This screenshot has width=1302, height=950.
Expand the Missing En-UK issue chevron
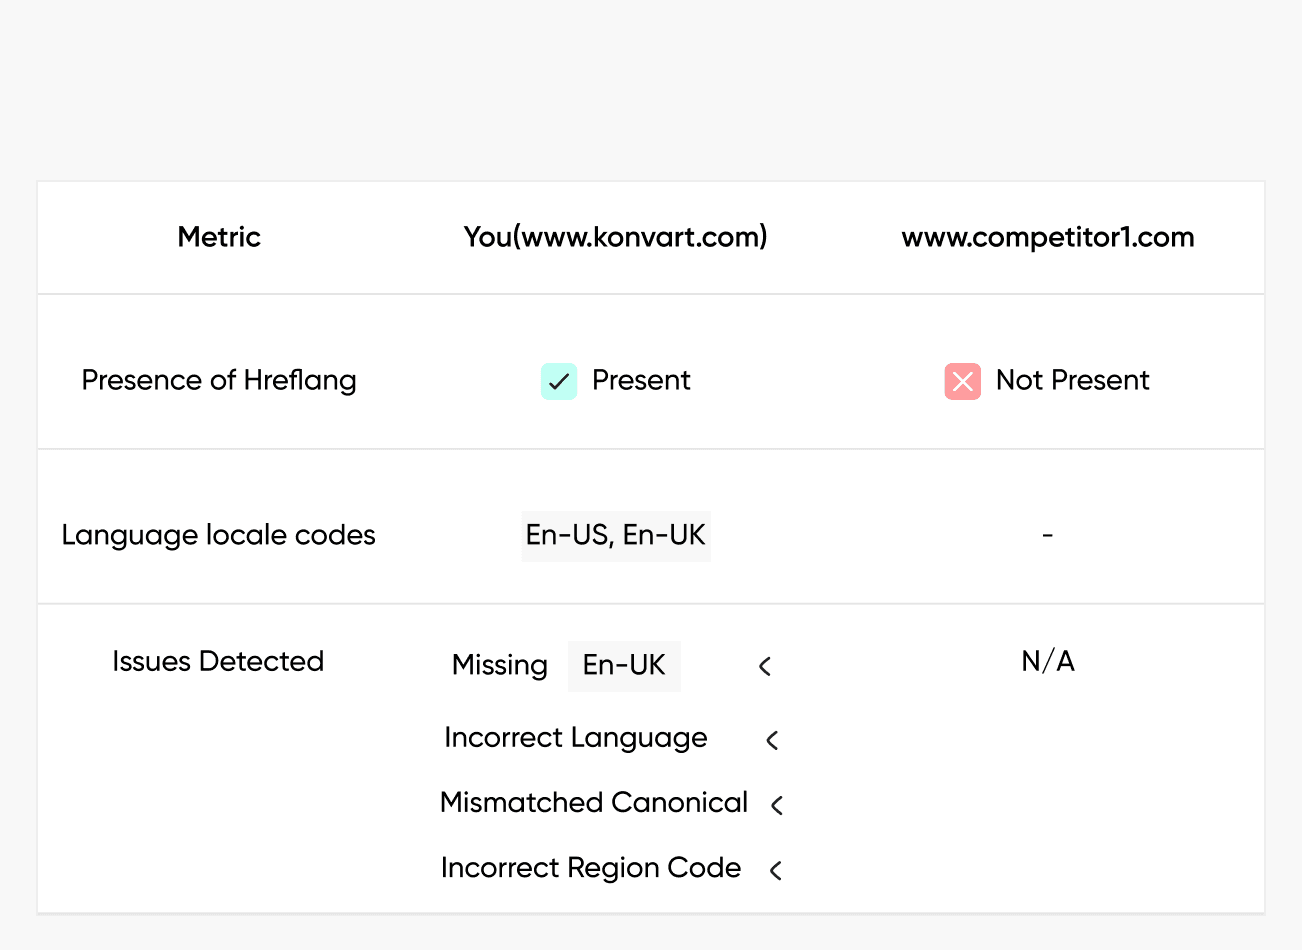coord(765,666)
